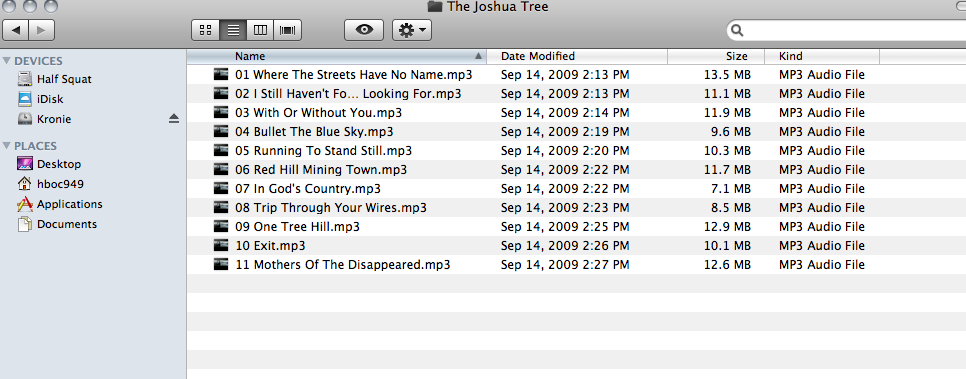Go back with left arrow button
966x379 pixels.
[15, 30]
